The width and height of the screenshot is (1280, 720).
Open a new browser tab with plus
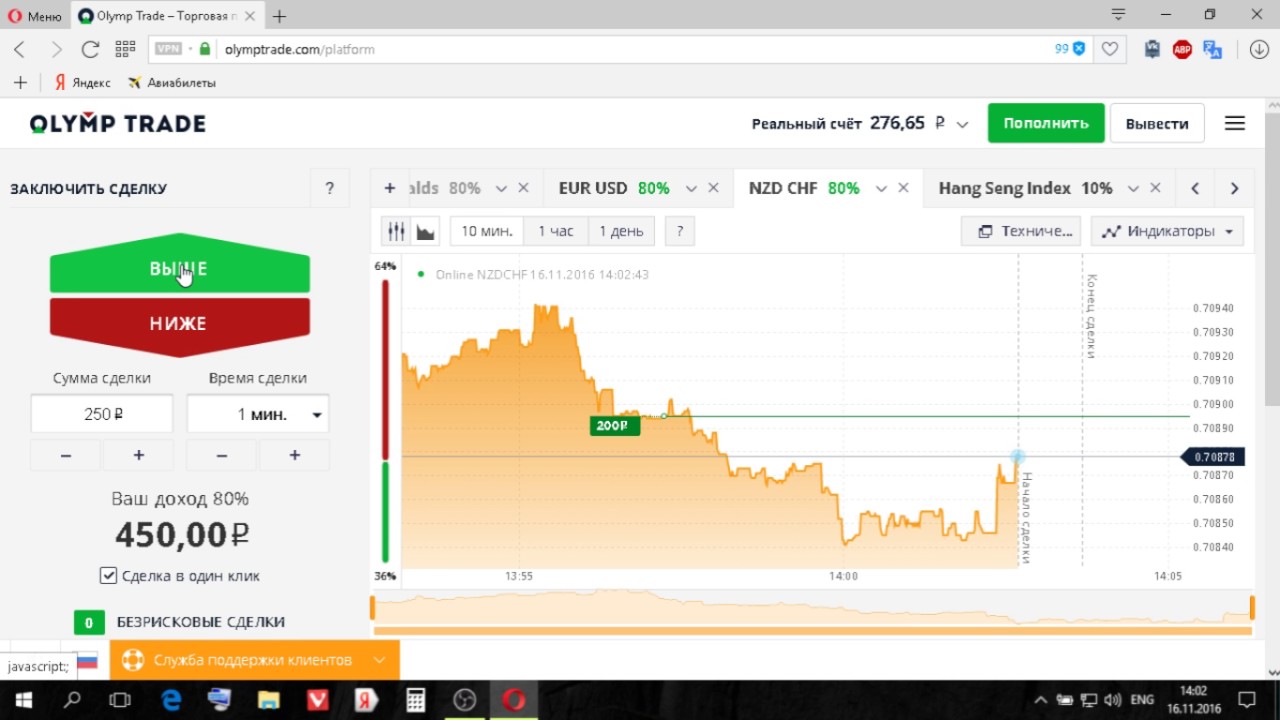(279, 16)
